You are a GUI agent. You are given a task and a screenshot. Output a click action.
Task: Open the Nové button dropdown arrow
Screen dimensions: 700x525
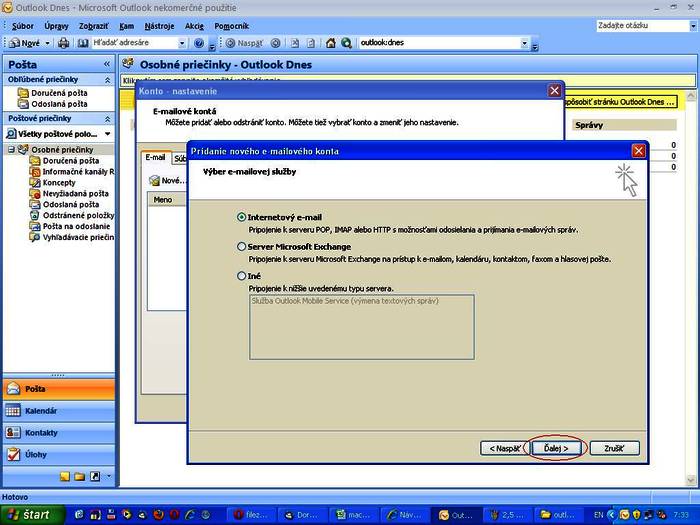(47, 43)
